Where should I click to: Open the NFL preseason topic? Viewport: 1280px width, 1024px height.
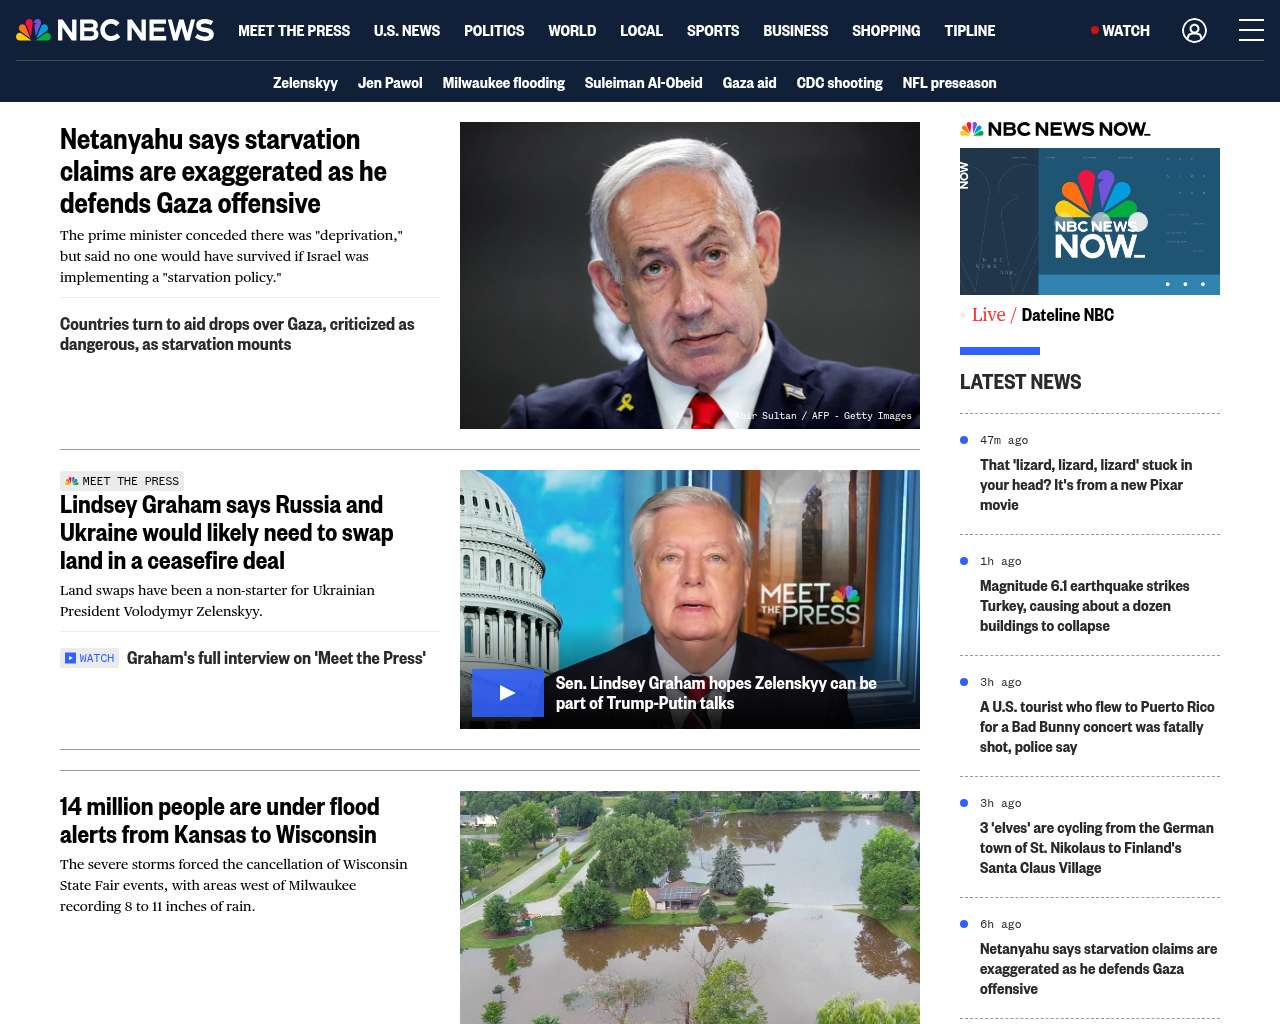(x=950, y=83)
